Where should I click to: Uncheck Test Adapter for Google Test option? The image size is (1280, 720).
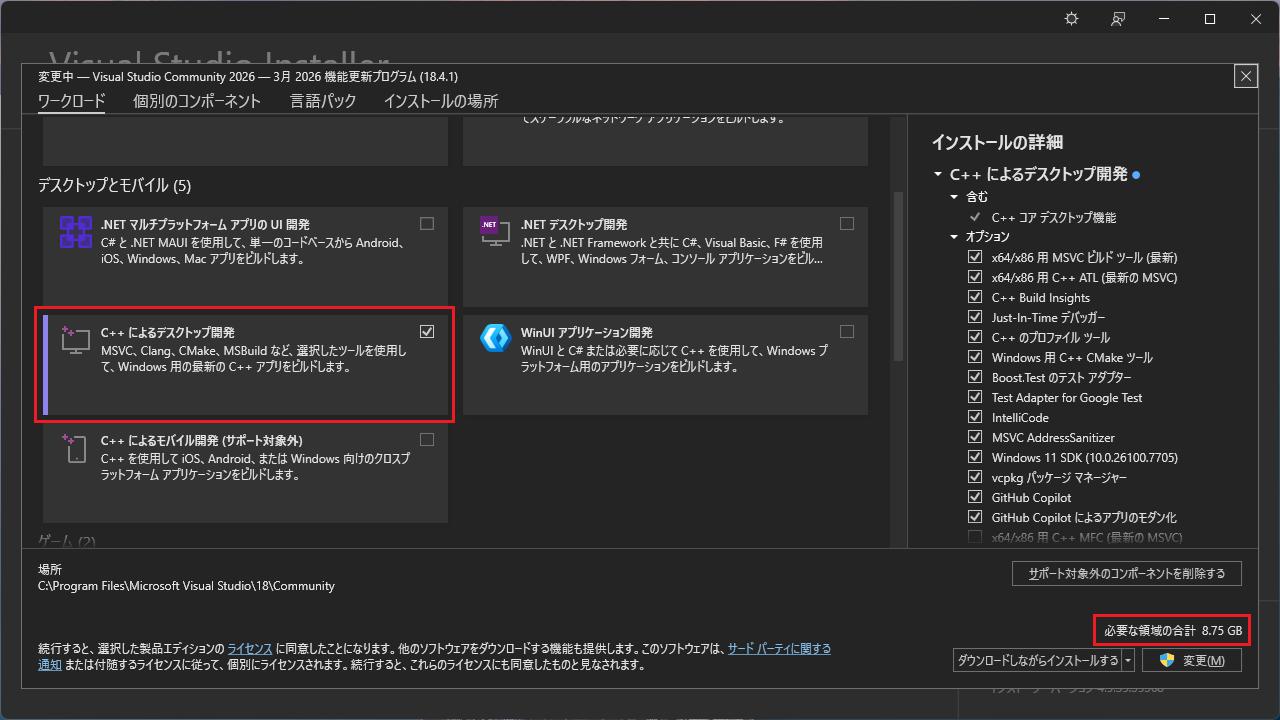[975, 397]
